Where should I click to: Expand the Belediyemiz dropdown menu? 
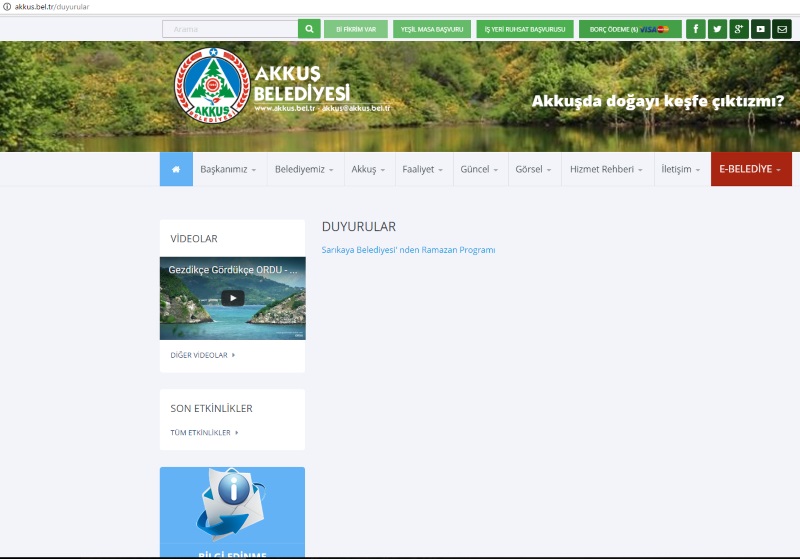[305, 170]
